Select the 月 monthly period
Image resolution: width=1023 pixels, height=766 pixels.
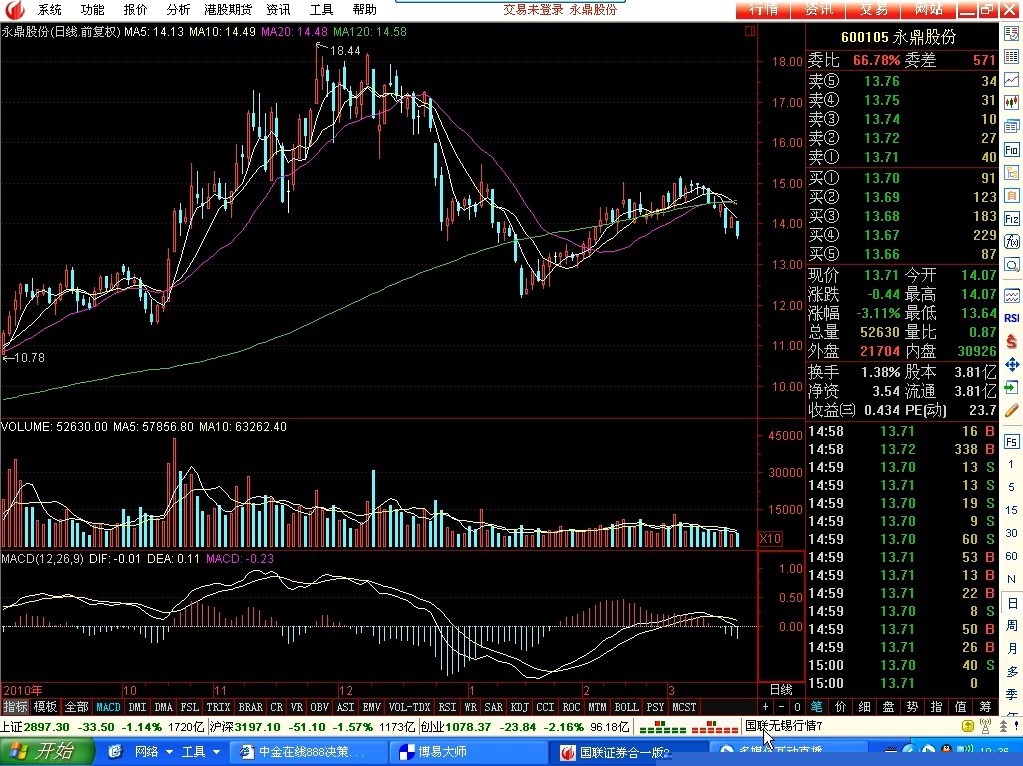click(x=1012, y=649)
